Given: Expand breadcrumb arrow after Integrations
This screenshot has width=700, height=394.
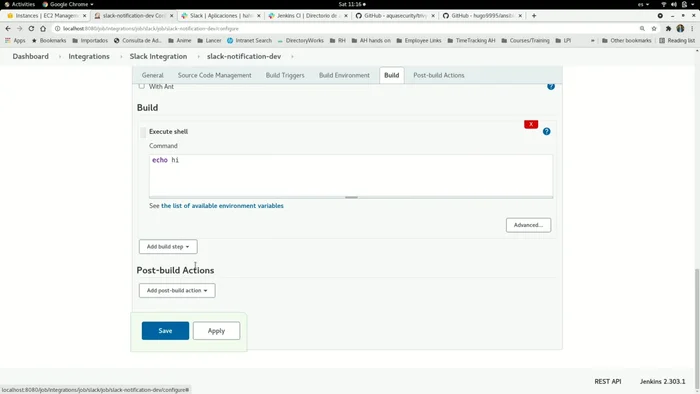Looking at the screenshot, I should [x=121, y=57].
